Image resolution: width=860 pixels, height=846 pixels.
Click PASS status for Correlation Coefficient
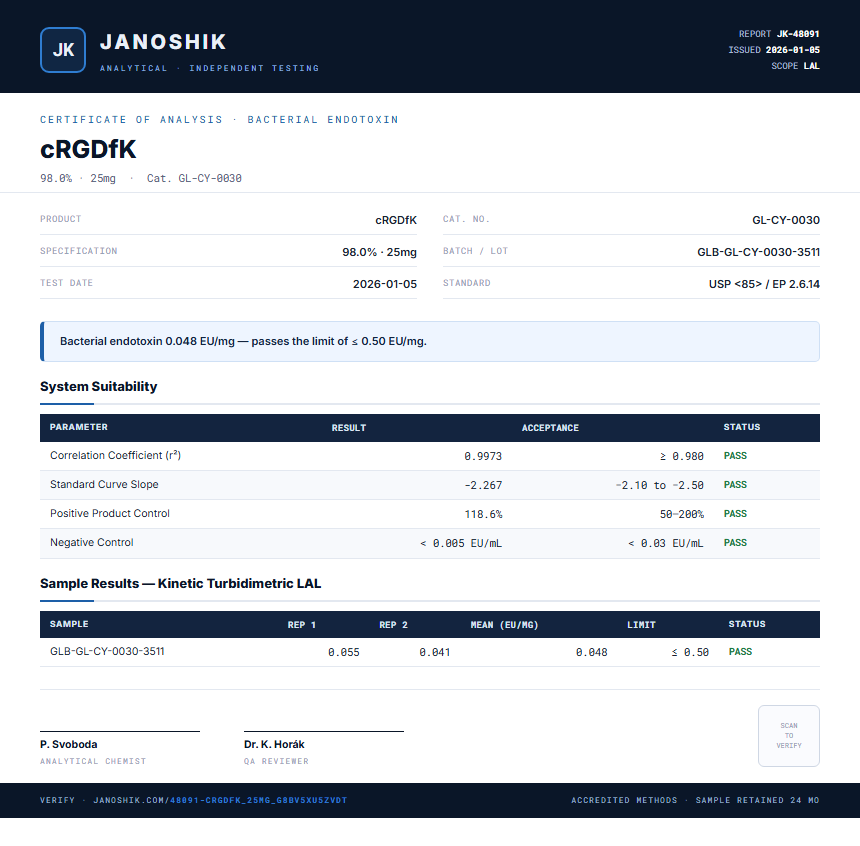tap(735, 456)
